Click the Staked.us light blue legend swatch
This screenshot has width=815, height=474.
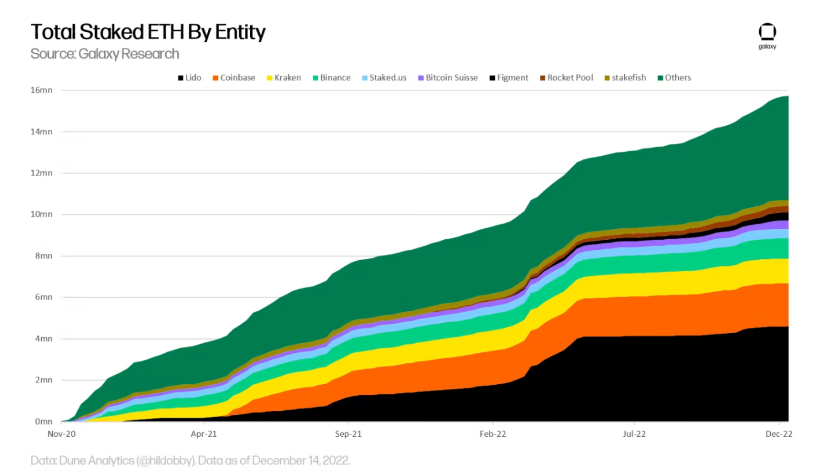pos(365,78)
